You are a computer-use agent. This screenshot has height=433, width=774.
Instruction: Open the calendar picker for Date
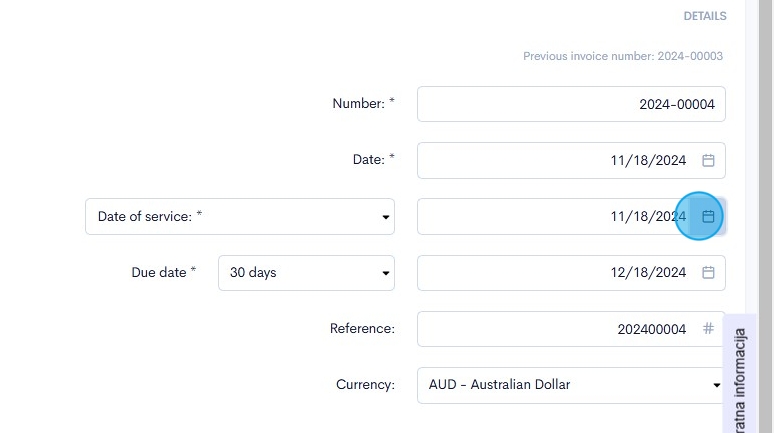pyautogui.click(x=708, y=160)
